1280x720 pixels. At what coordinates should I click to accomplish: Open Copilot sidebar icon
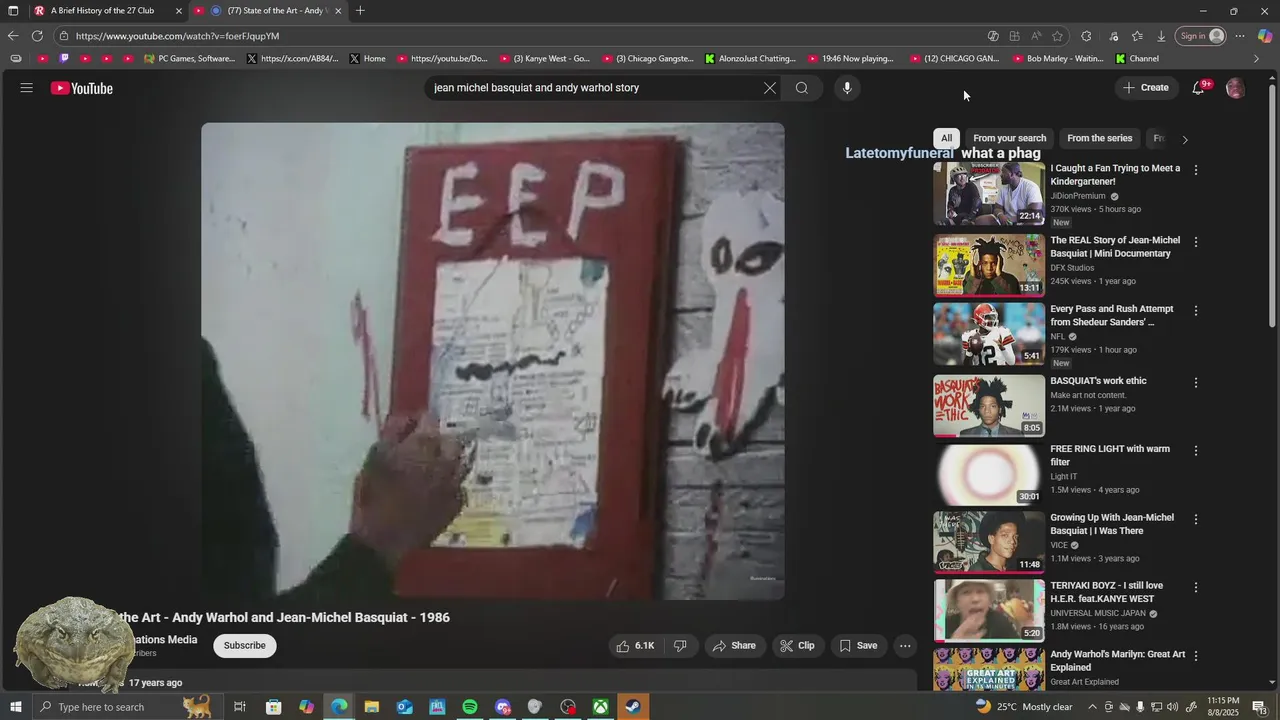pos(1265,36)
